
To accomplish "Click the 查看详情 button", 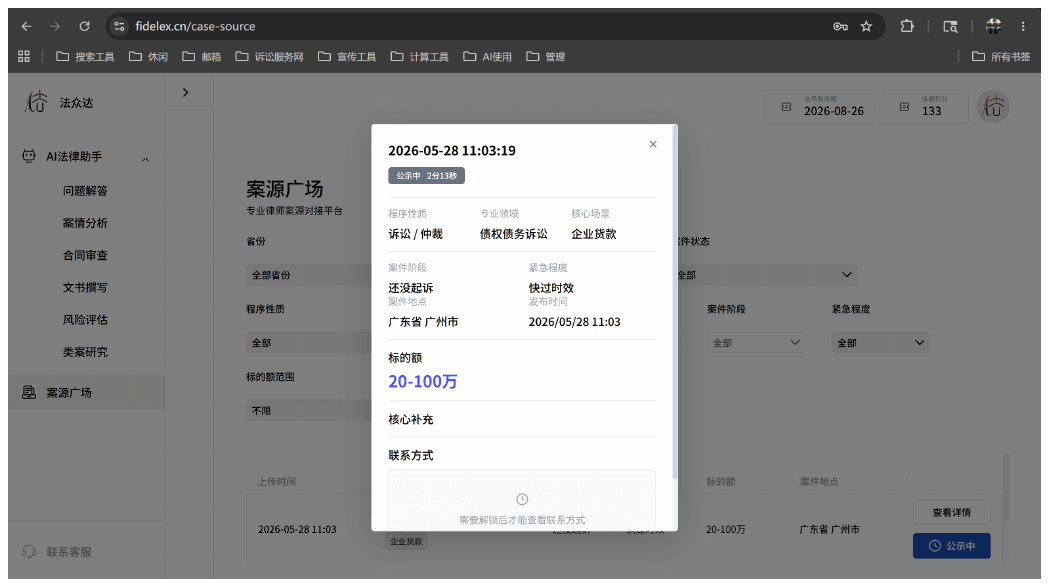I will [x=951, y=512].
